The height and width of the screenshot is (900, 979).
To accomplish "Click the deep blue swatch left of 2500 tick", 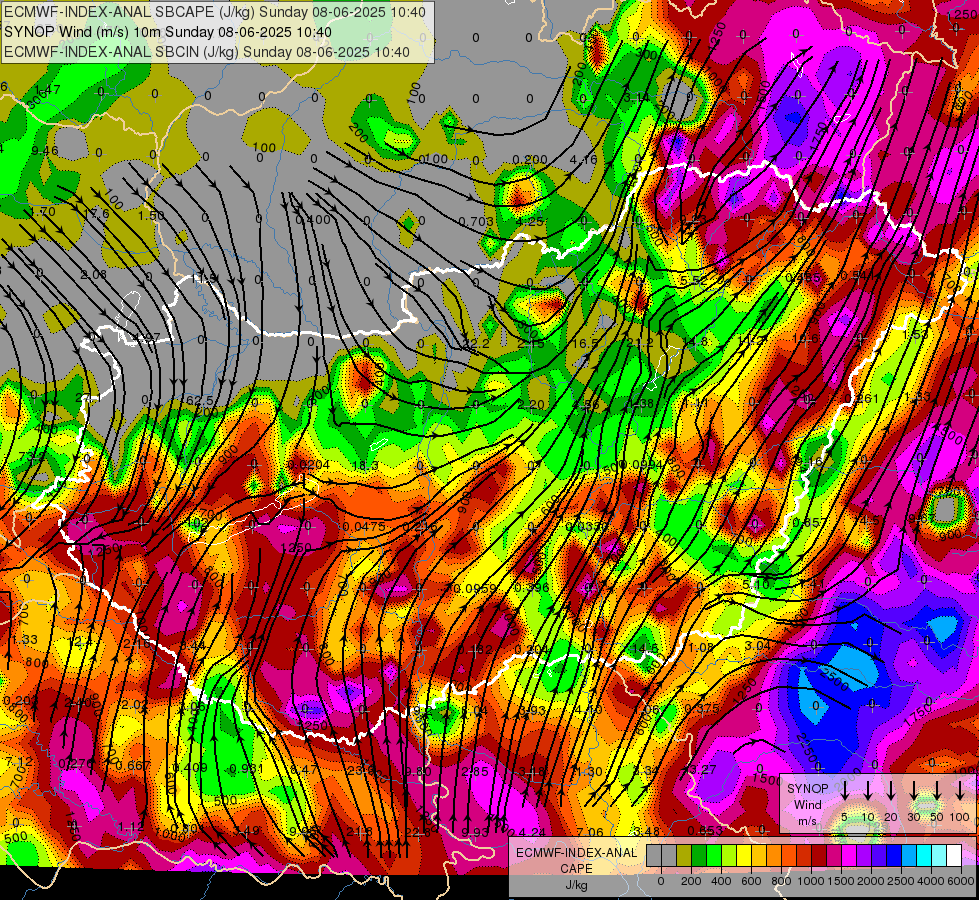I will [x=893, y=855].
